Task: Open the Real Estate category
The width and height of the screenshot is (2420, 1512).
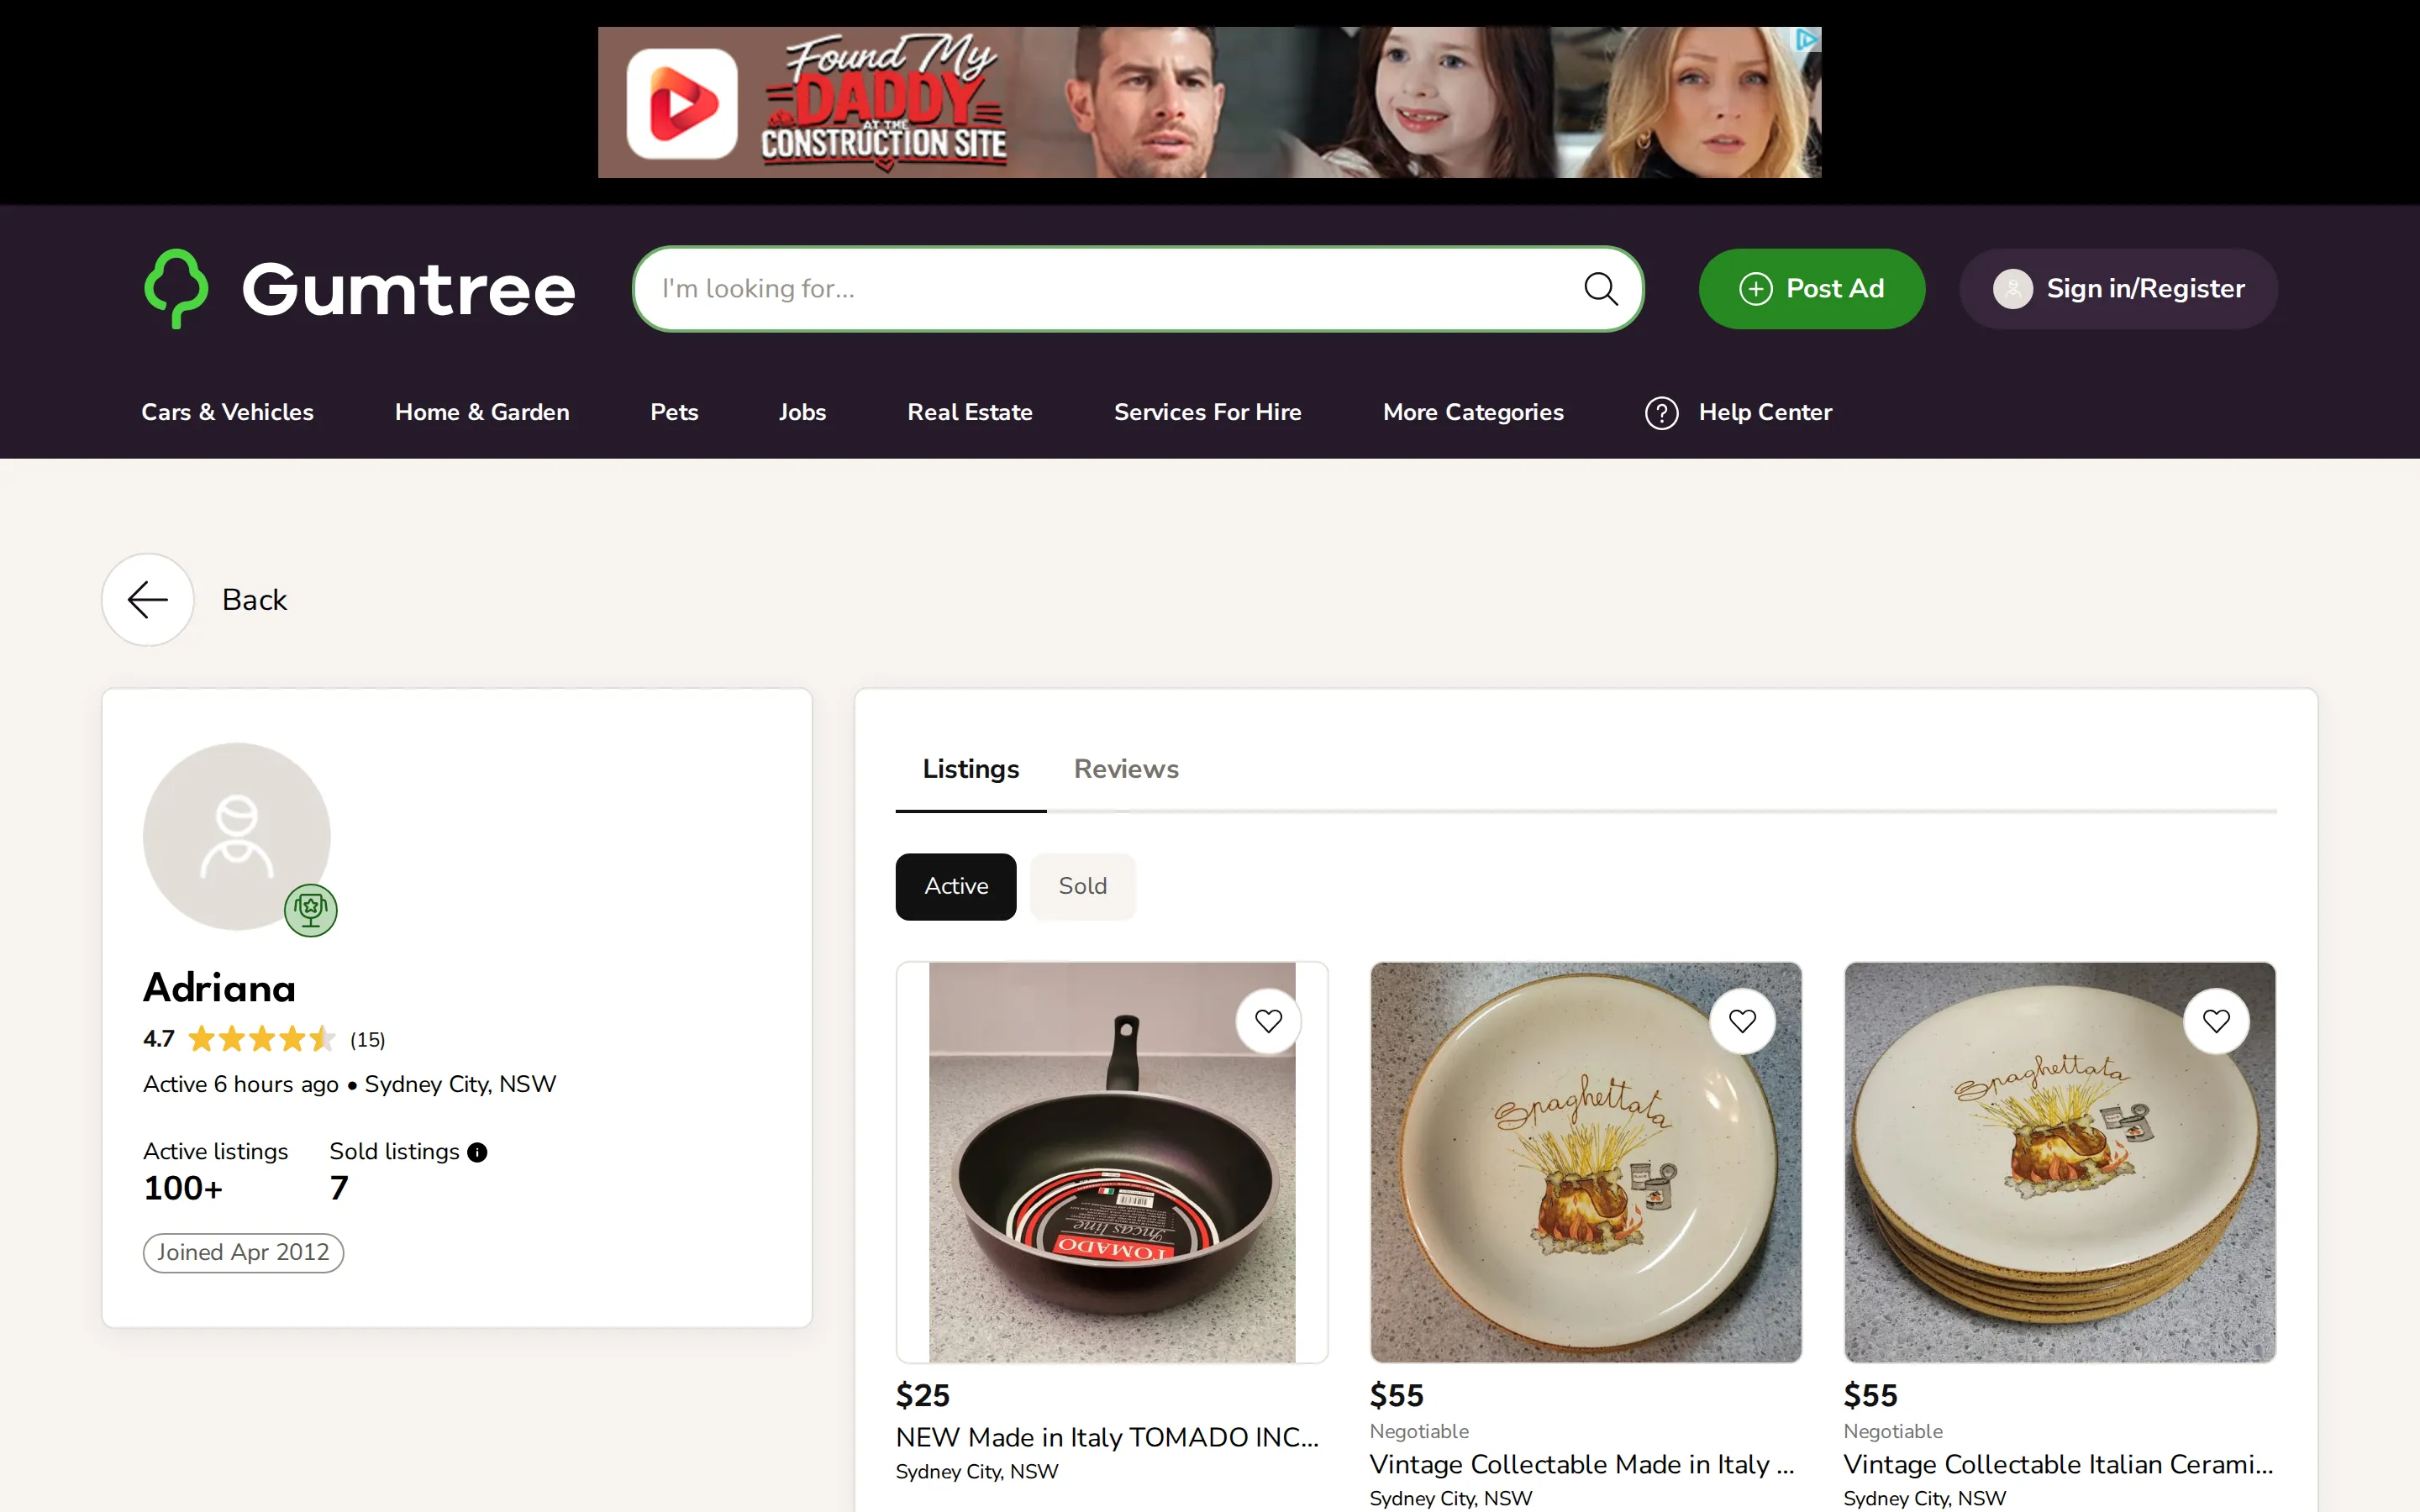Action: [x=970, y=412]
